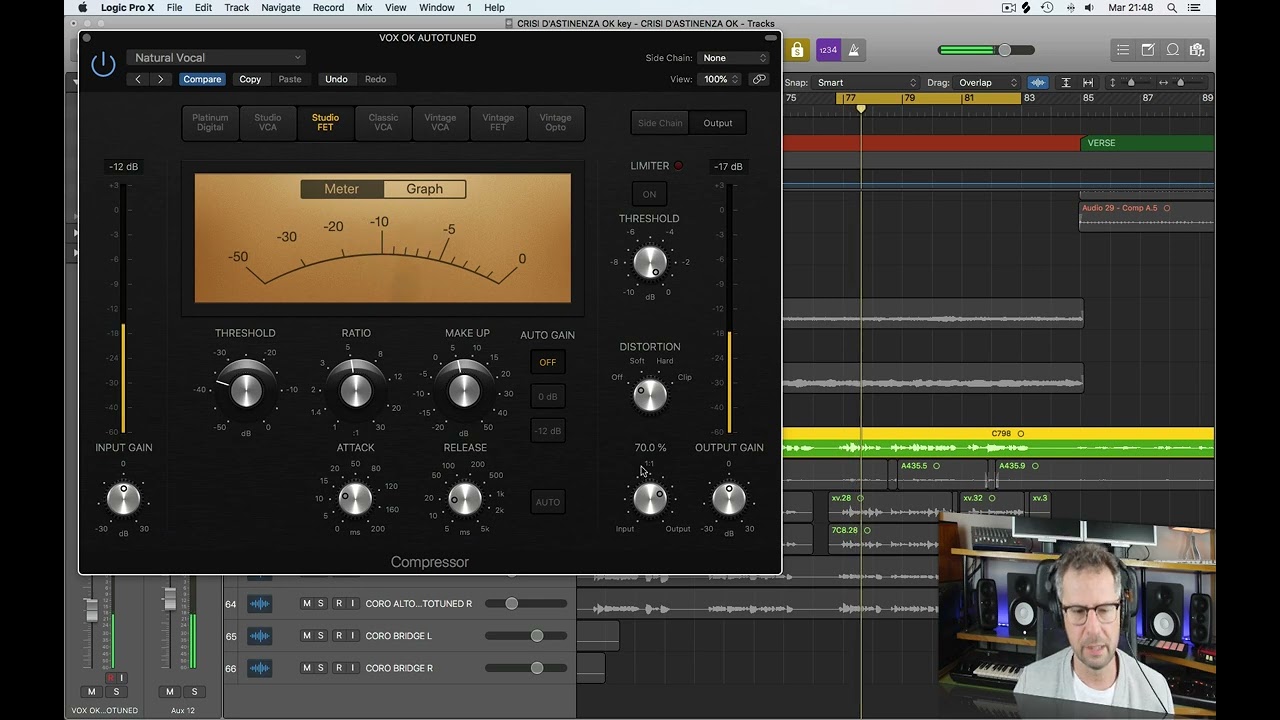Switch to the Classic VCA model tab
The height and width of the screenshot is (720, 1280).
tap(383, 123)
